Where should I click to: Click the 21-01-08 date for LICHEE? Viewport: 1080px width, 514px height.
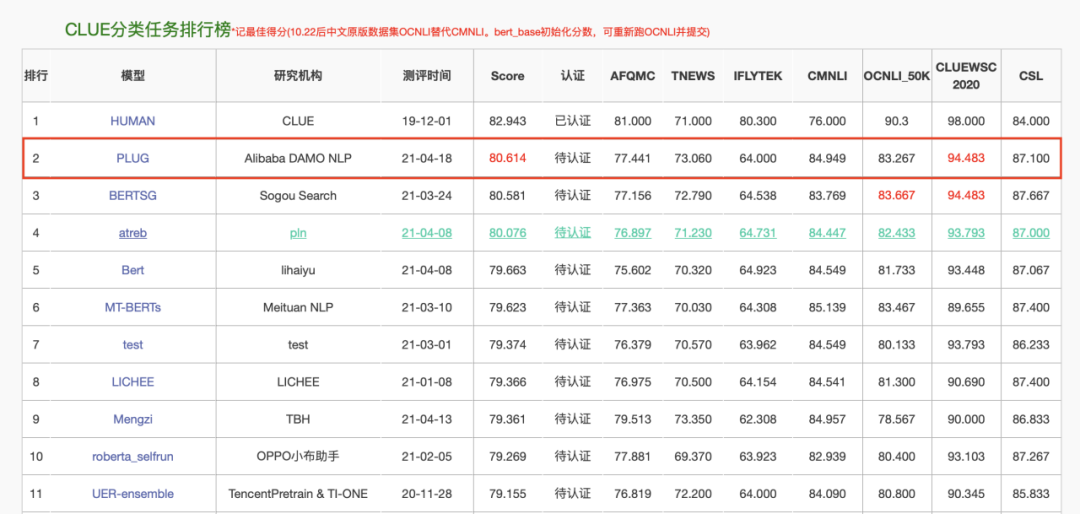coord(426,382)
